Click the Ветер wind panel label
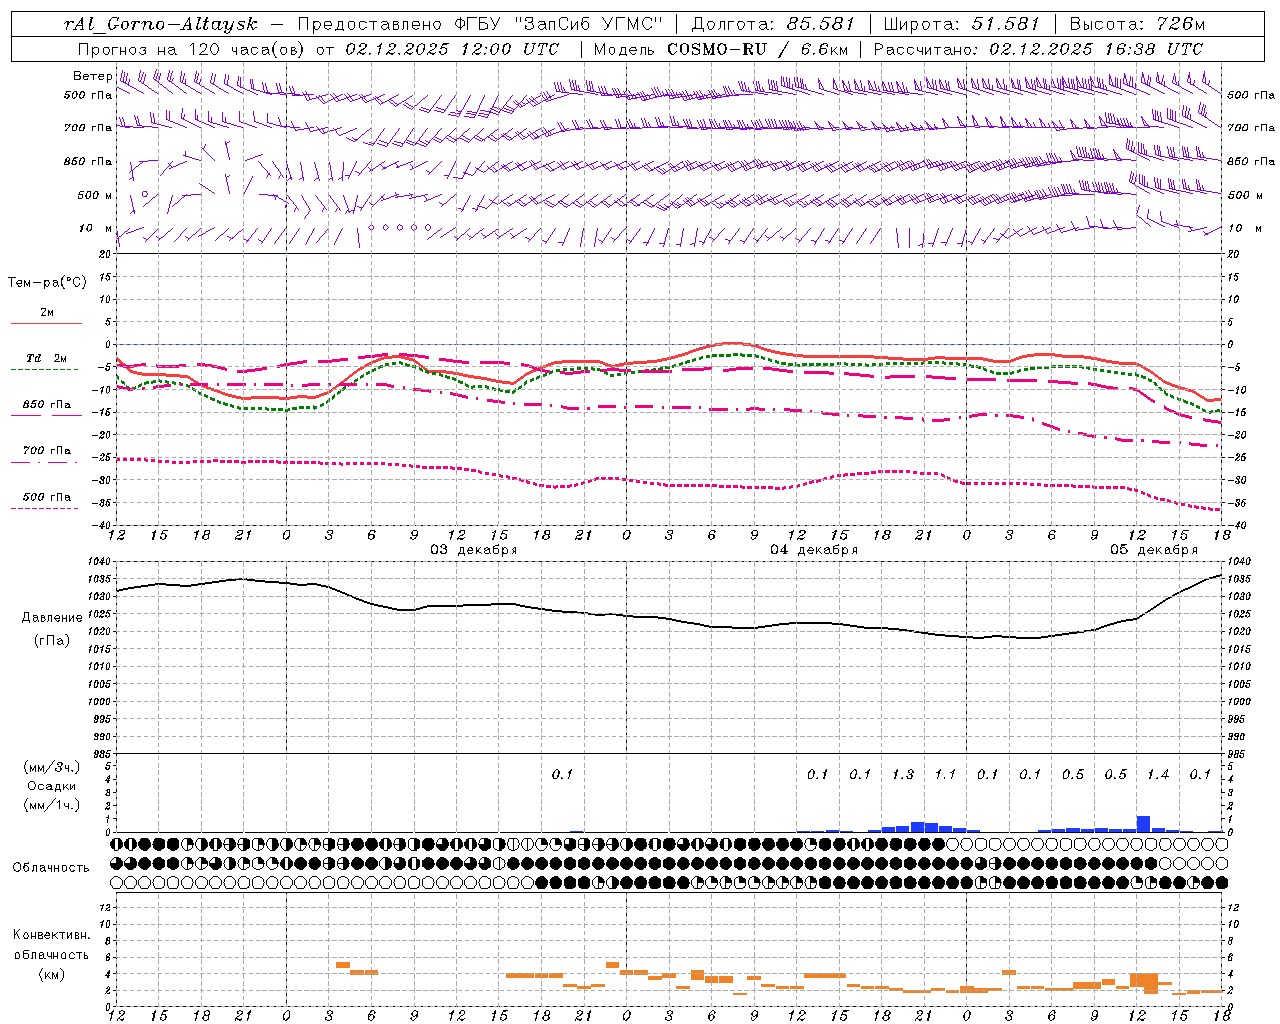 point(92,76)
